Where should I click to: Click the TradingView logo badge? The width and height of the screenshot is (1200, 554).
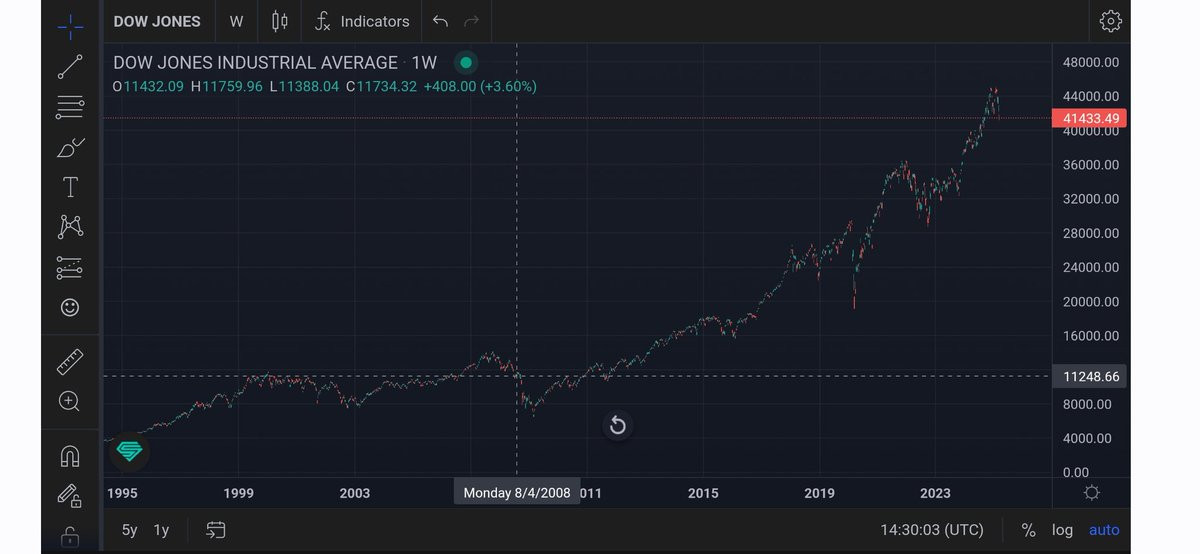pos(129,451)
